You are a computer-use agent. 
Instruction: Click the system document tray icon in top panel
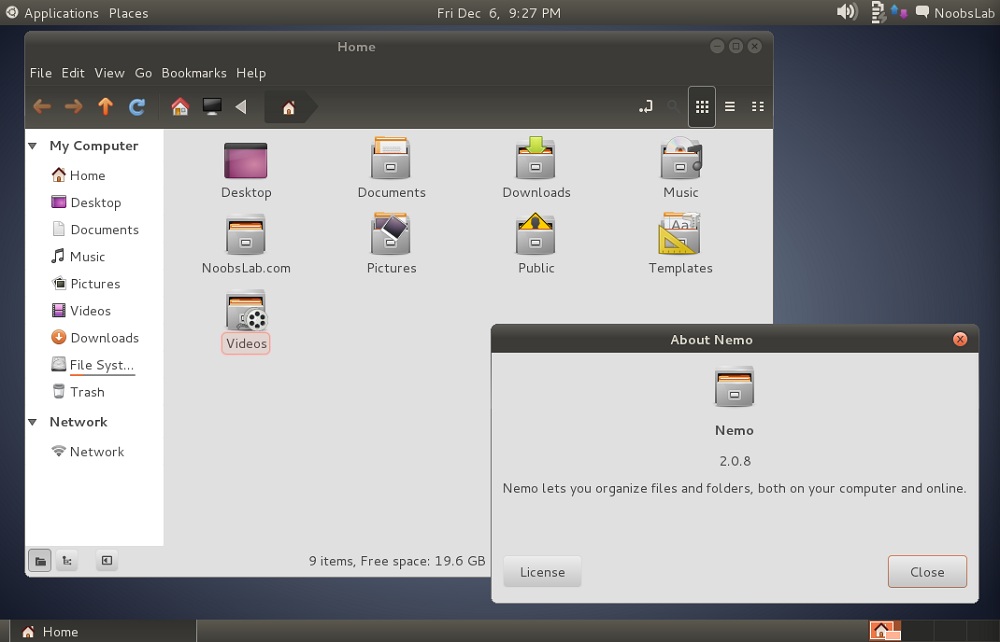pyautogui.click(x=878, y=12)
